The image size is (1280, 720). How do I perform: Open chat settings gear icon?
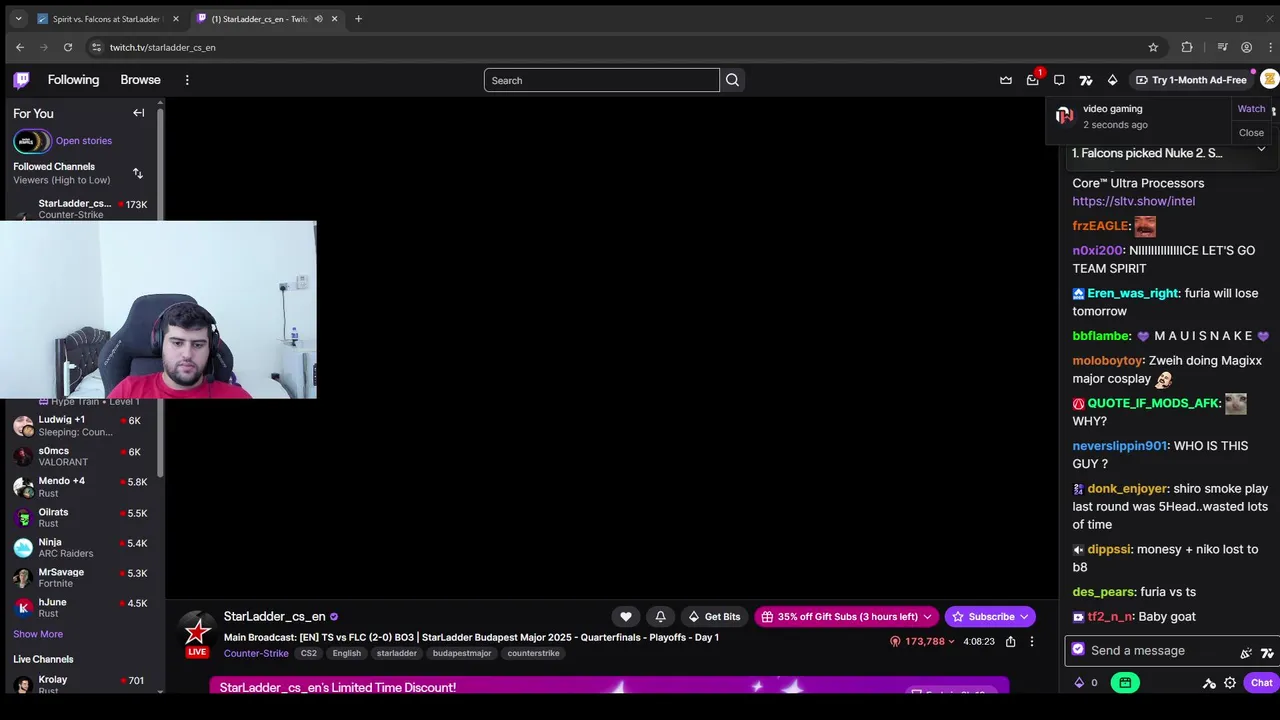(1230, 683)
